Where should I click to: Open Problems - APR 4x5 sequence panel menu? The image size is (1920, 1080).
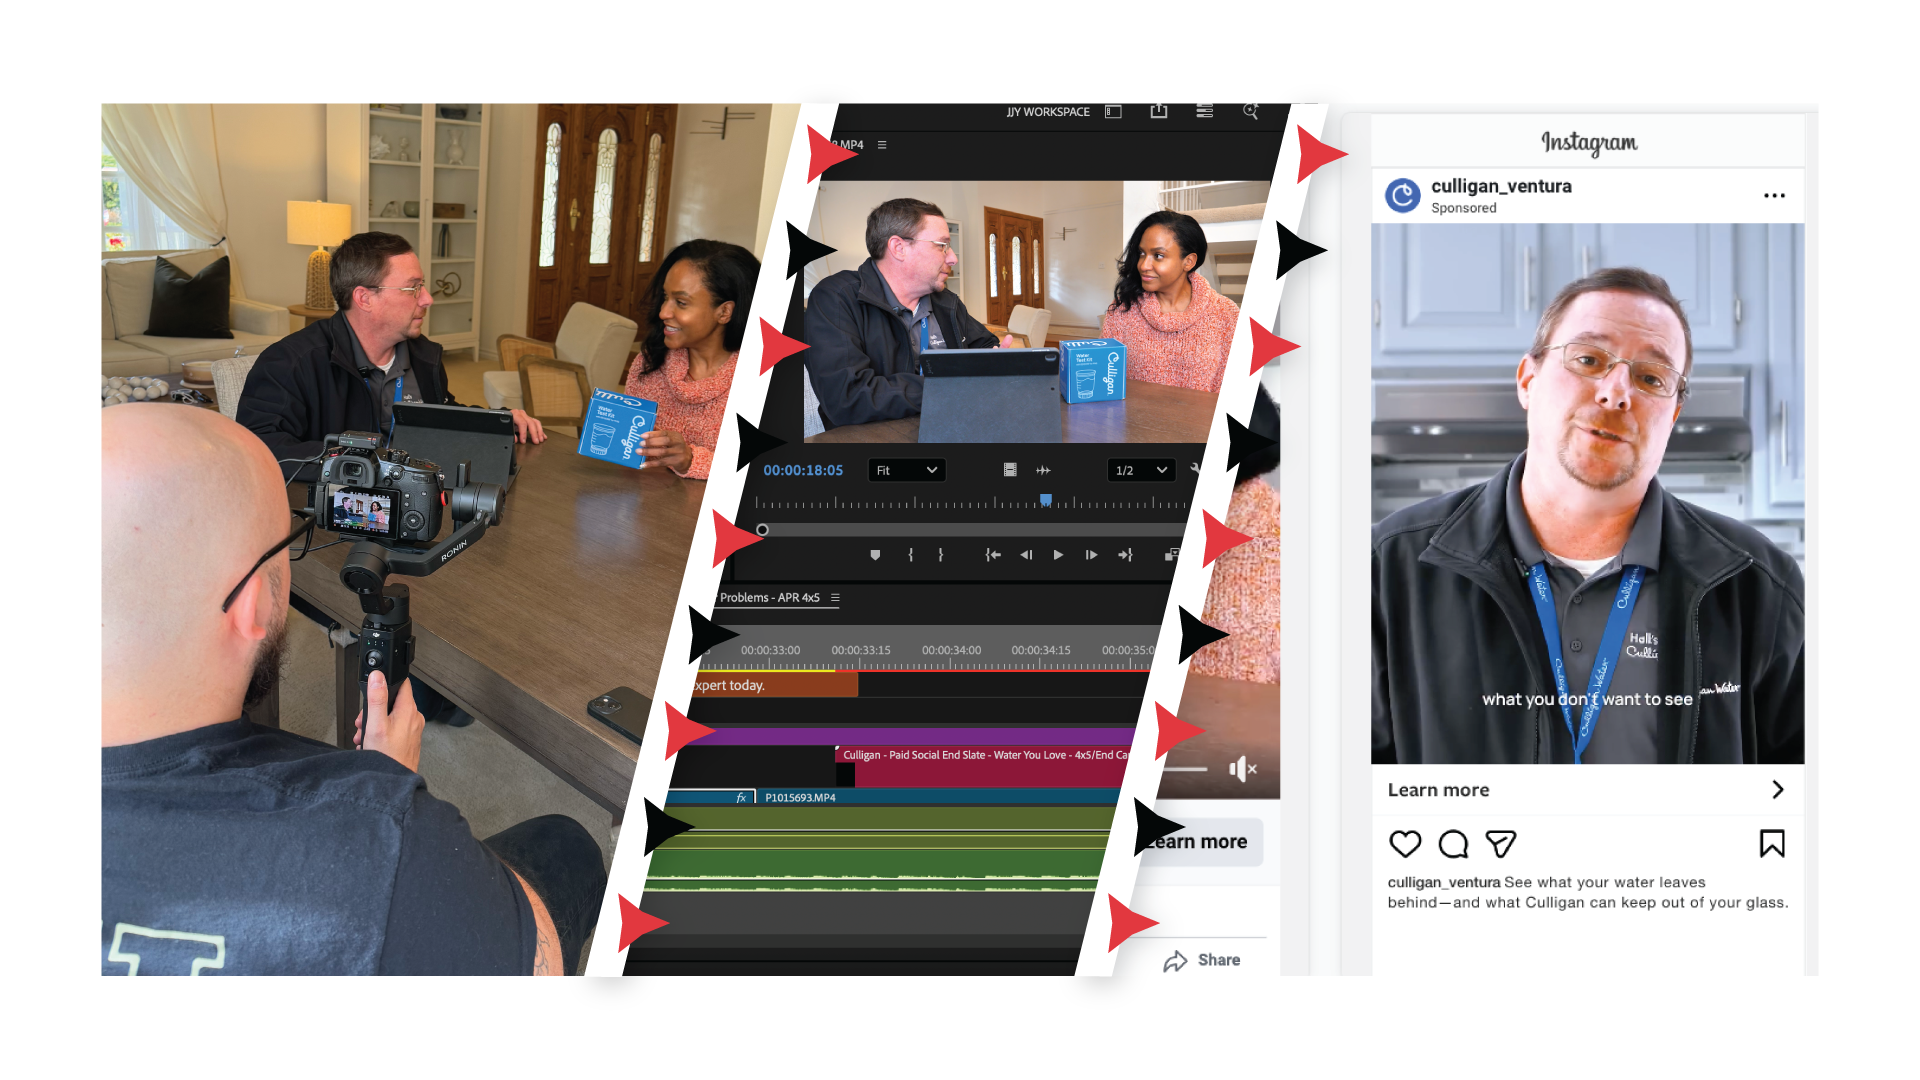coord(835,598)
